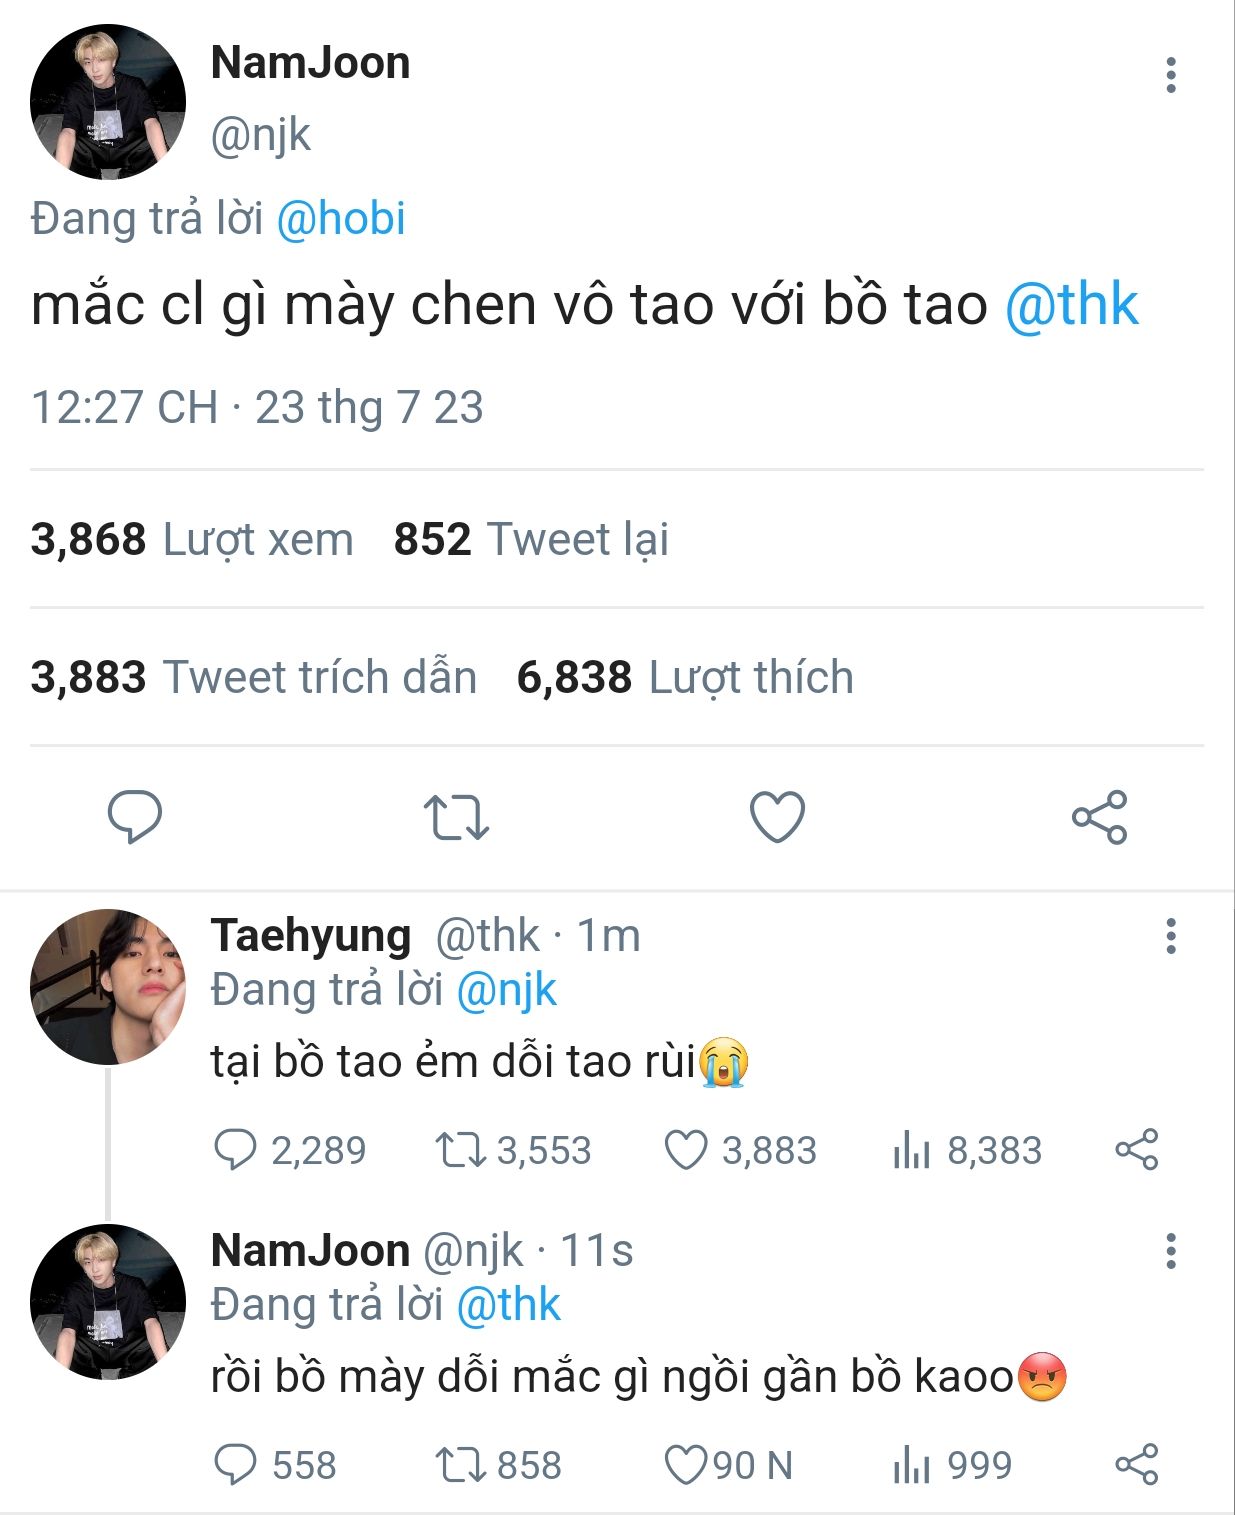View the 6,838 Lượt thích list
Screen dimensions: 1235x1515
[x=685, y=677]
